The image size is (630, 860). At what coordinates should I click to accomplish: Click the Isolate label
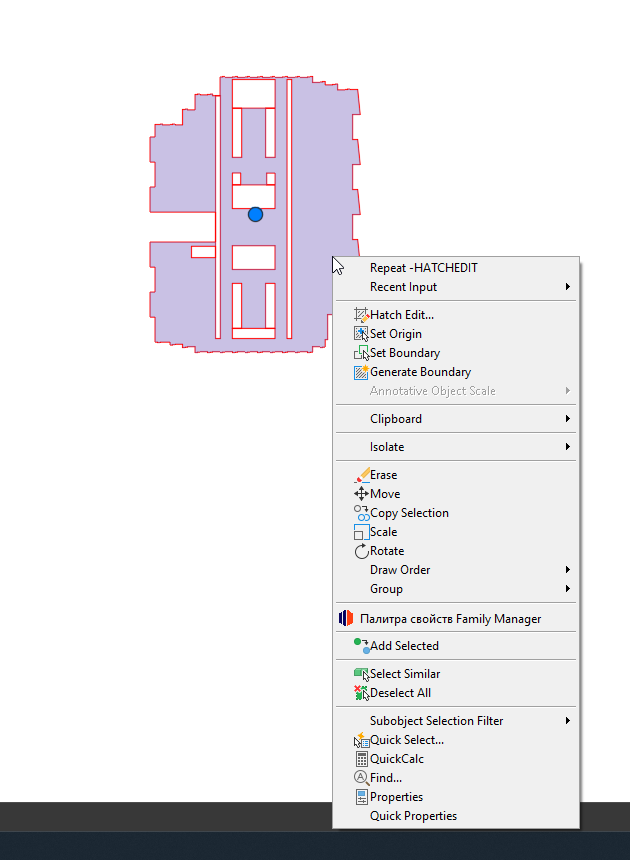[x=387, y=447]
